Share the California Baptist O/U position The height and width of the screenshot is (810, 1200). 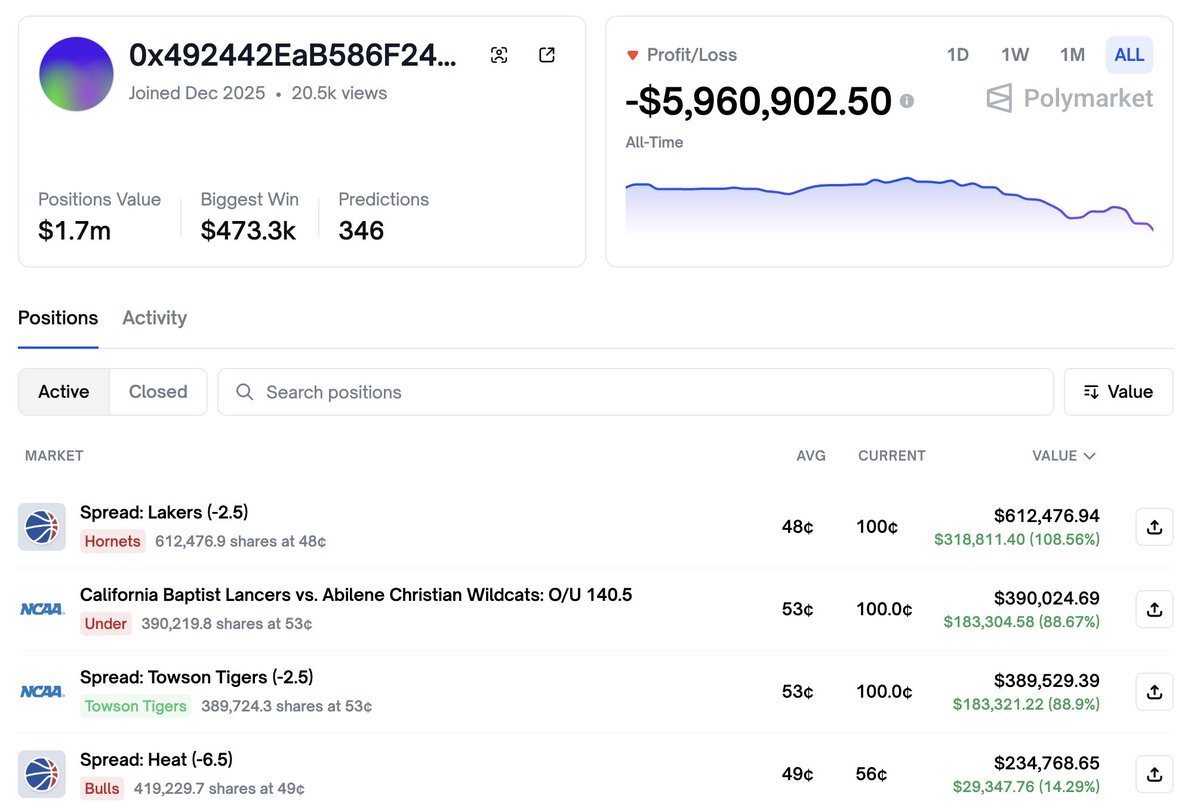(1154, 609)
